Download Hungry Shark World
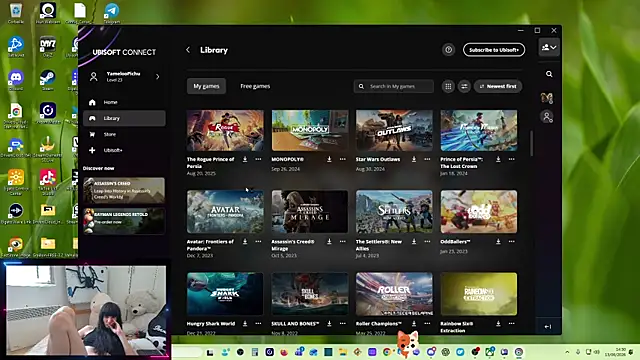640x360 pixels. point(245,324)
